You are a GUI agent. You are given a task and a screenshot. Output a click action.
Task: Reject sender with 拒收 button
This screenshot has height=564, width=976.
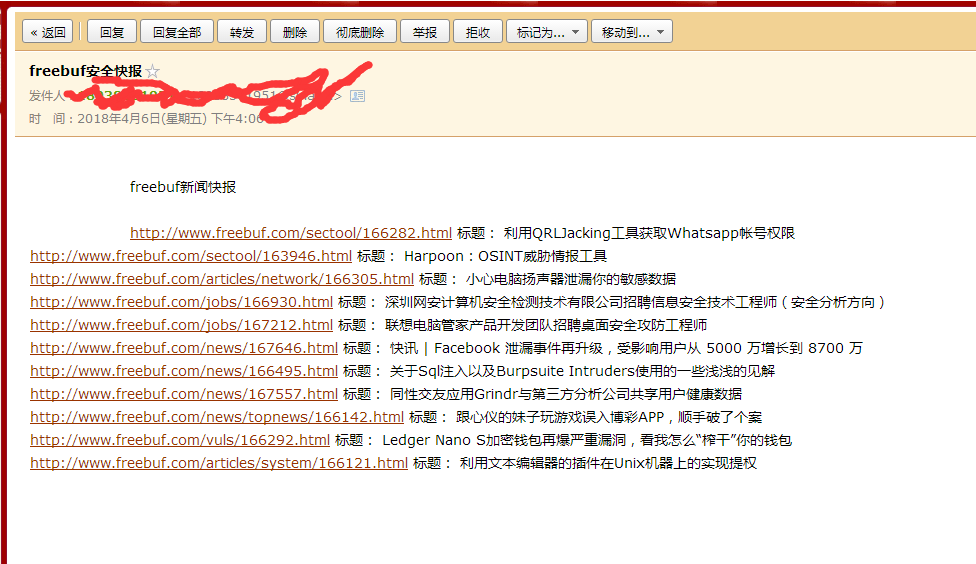[x=478, y=32]
